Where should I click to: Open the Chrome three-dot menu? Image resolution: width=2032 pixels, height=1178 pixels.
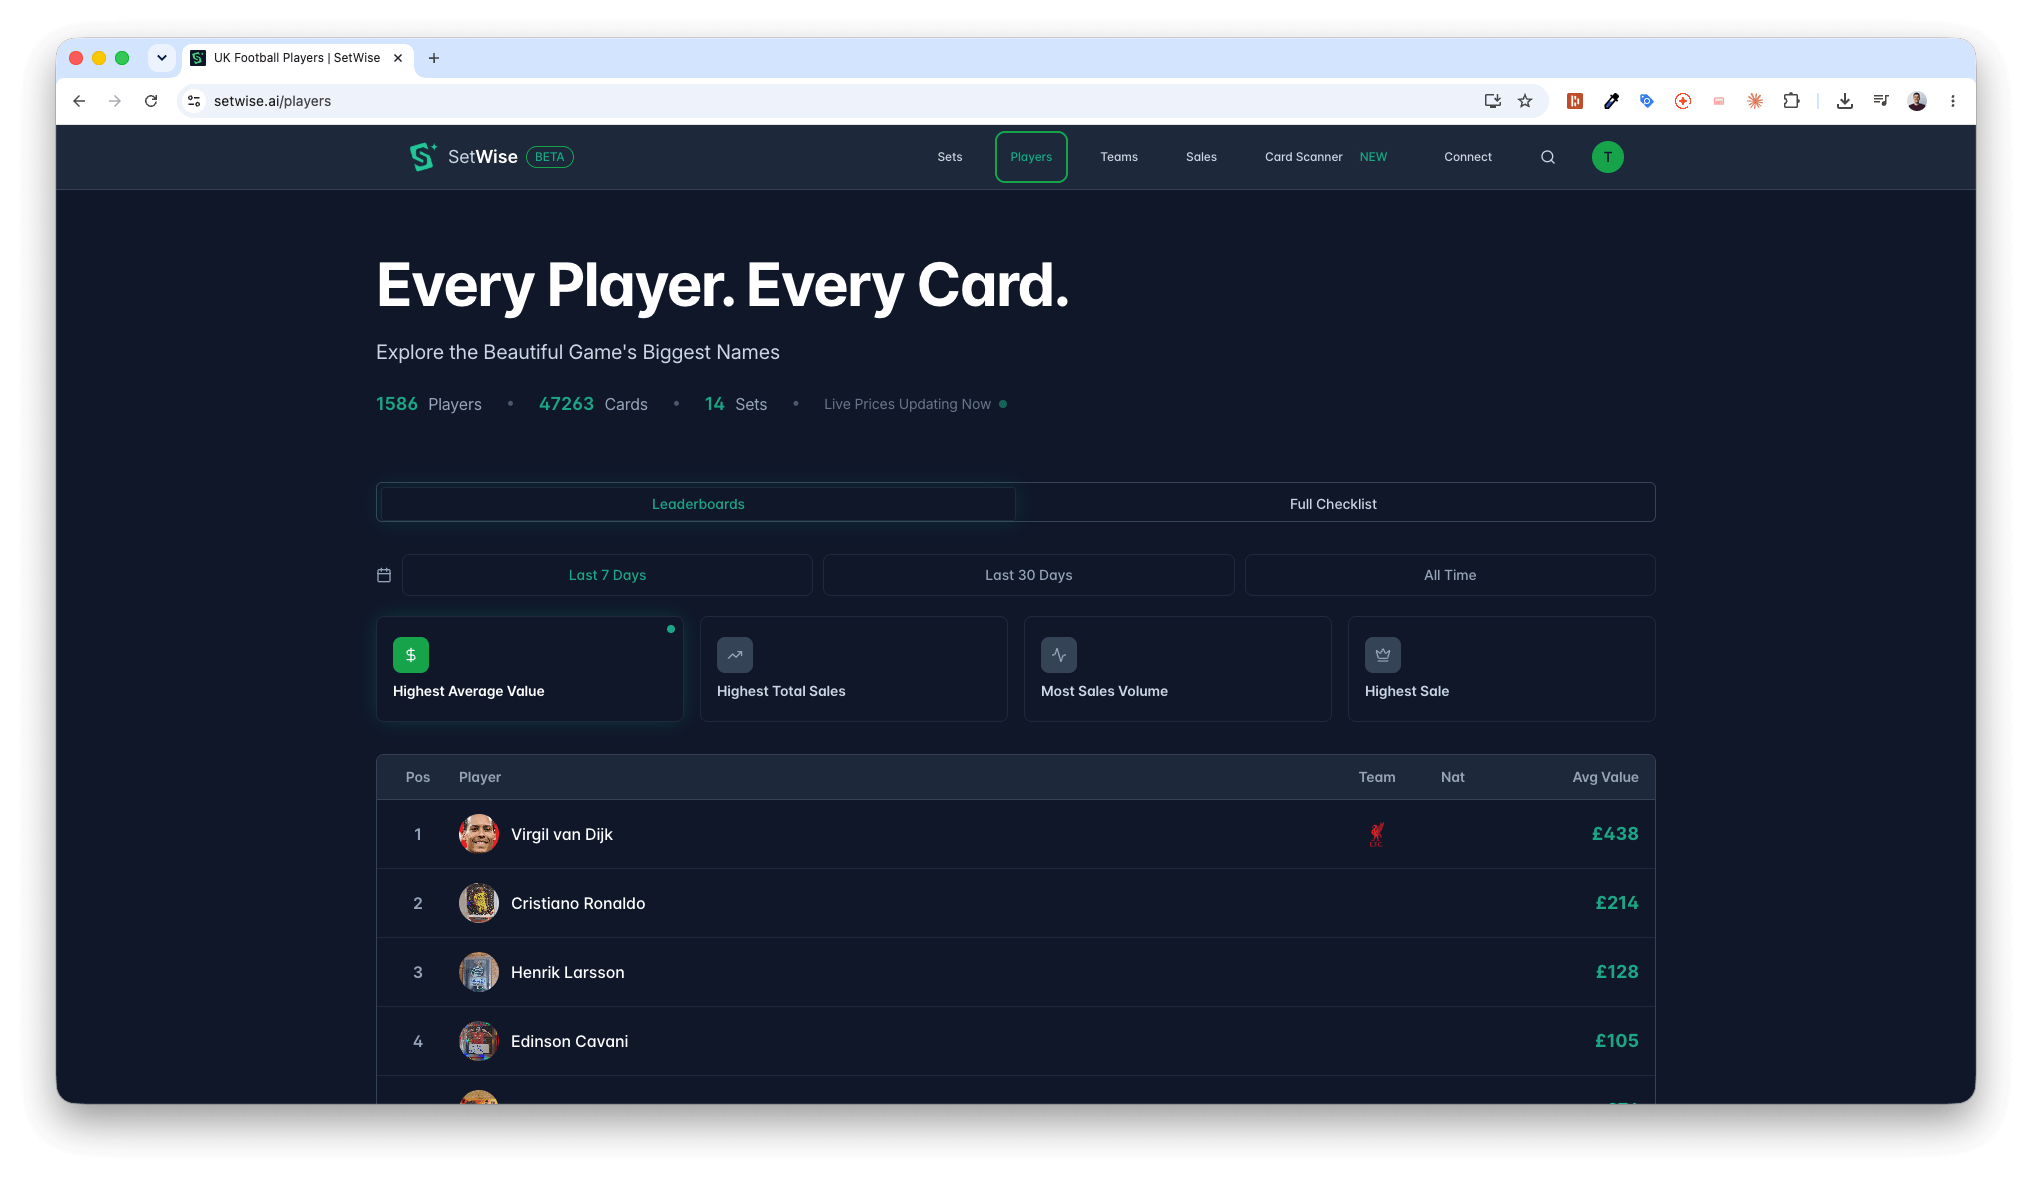[x=1953, y=101]
